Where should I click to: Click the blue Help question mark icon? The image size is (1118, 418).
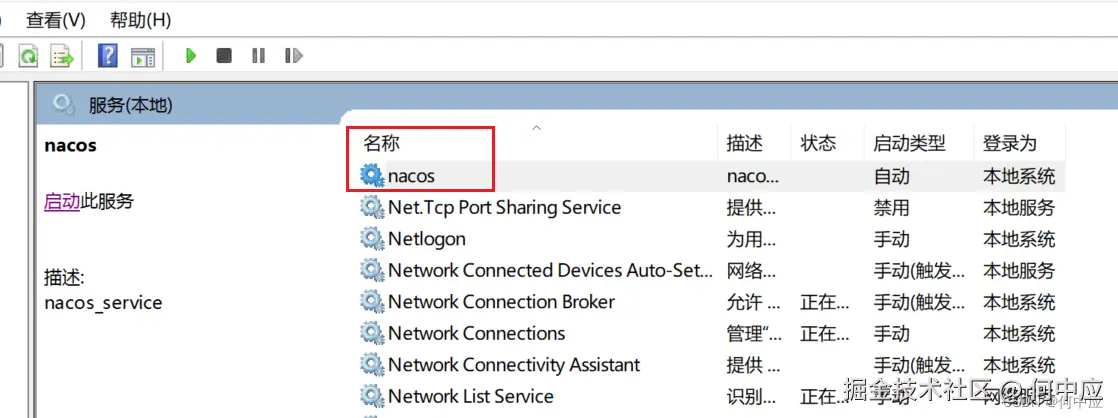click(108, 56)
